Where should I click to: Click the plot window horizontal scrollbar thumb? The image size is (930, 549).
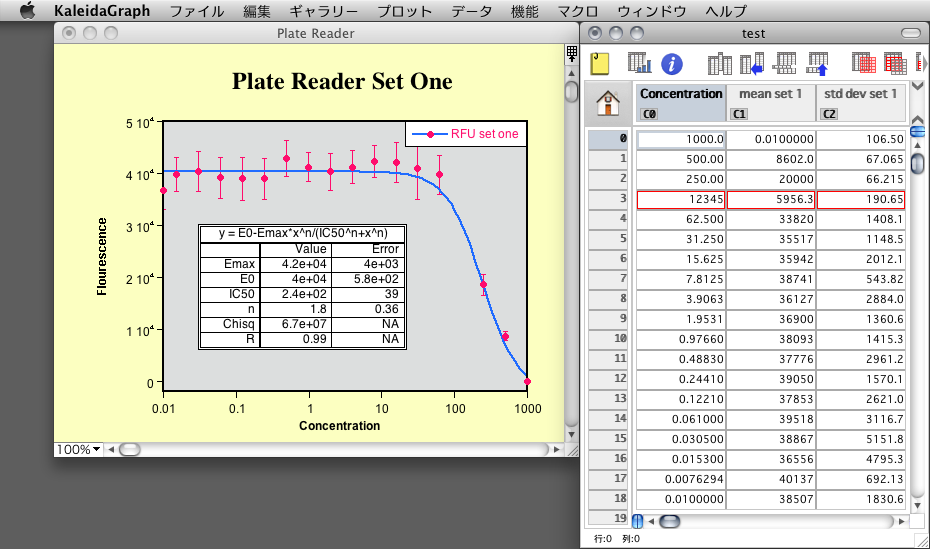click(130, 449)
